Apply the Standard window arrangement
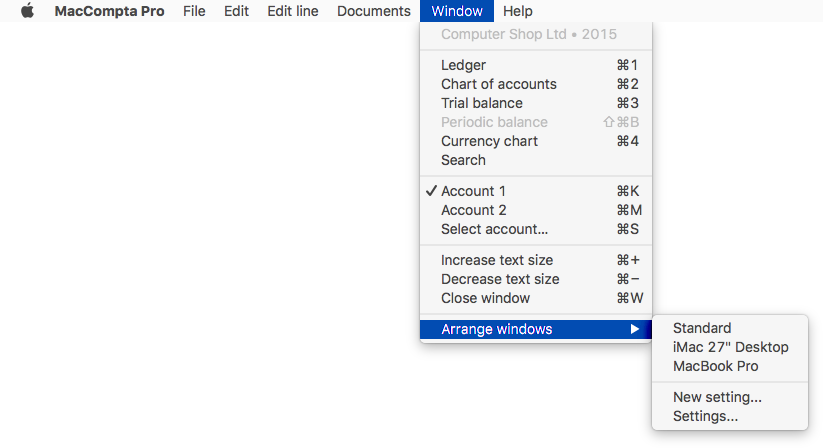Viewport: 823px width, 448px height. click(730, 328)
